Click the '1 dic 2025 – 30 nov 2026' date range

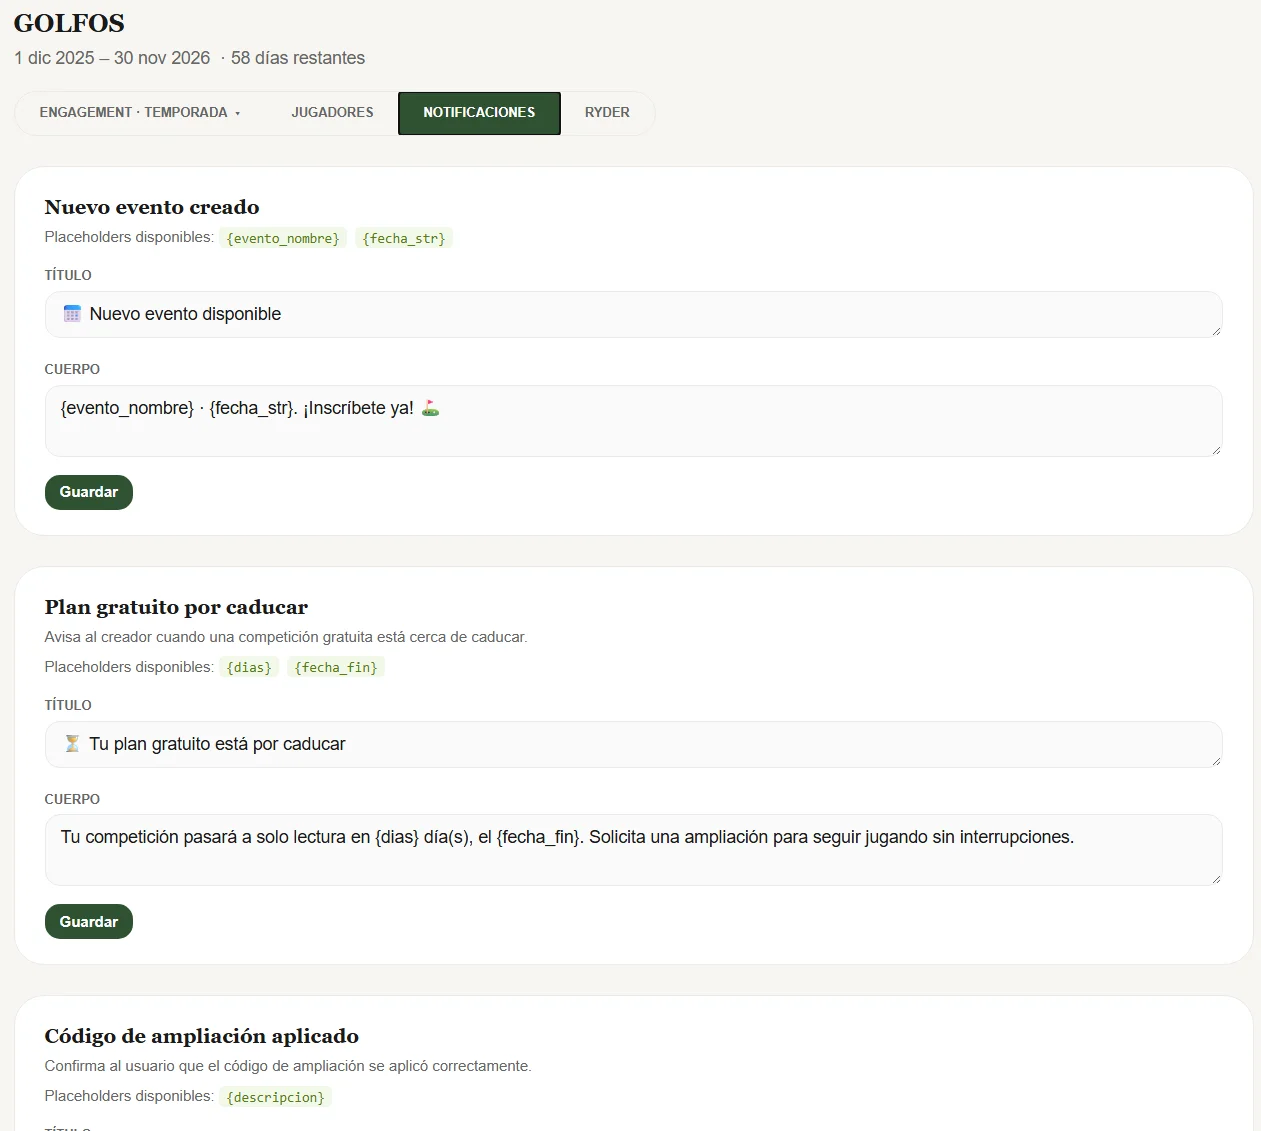[112, 58]
